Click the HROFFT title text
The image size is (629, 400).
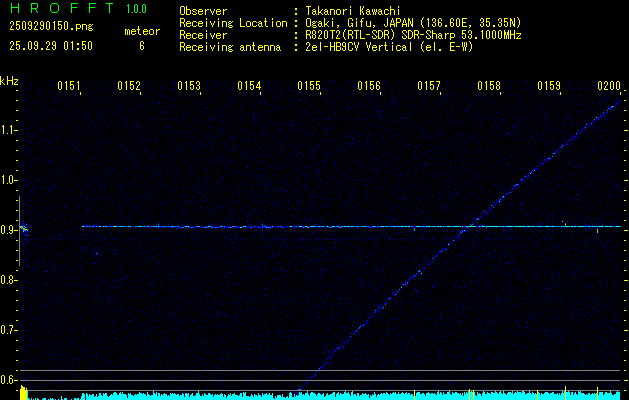coord(55,9)
